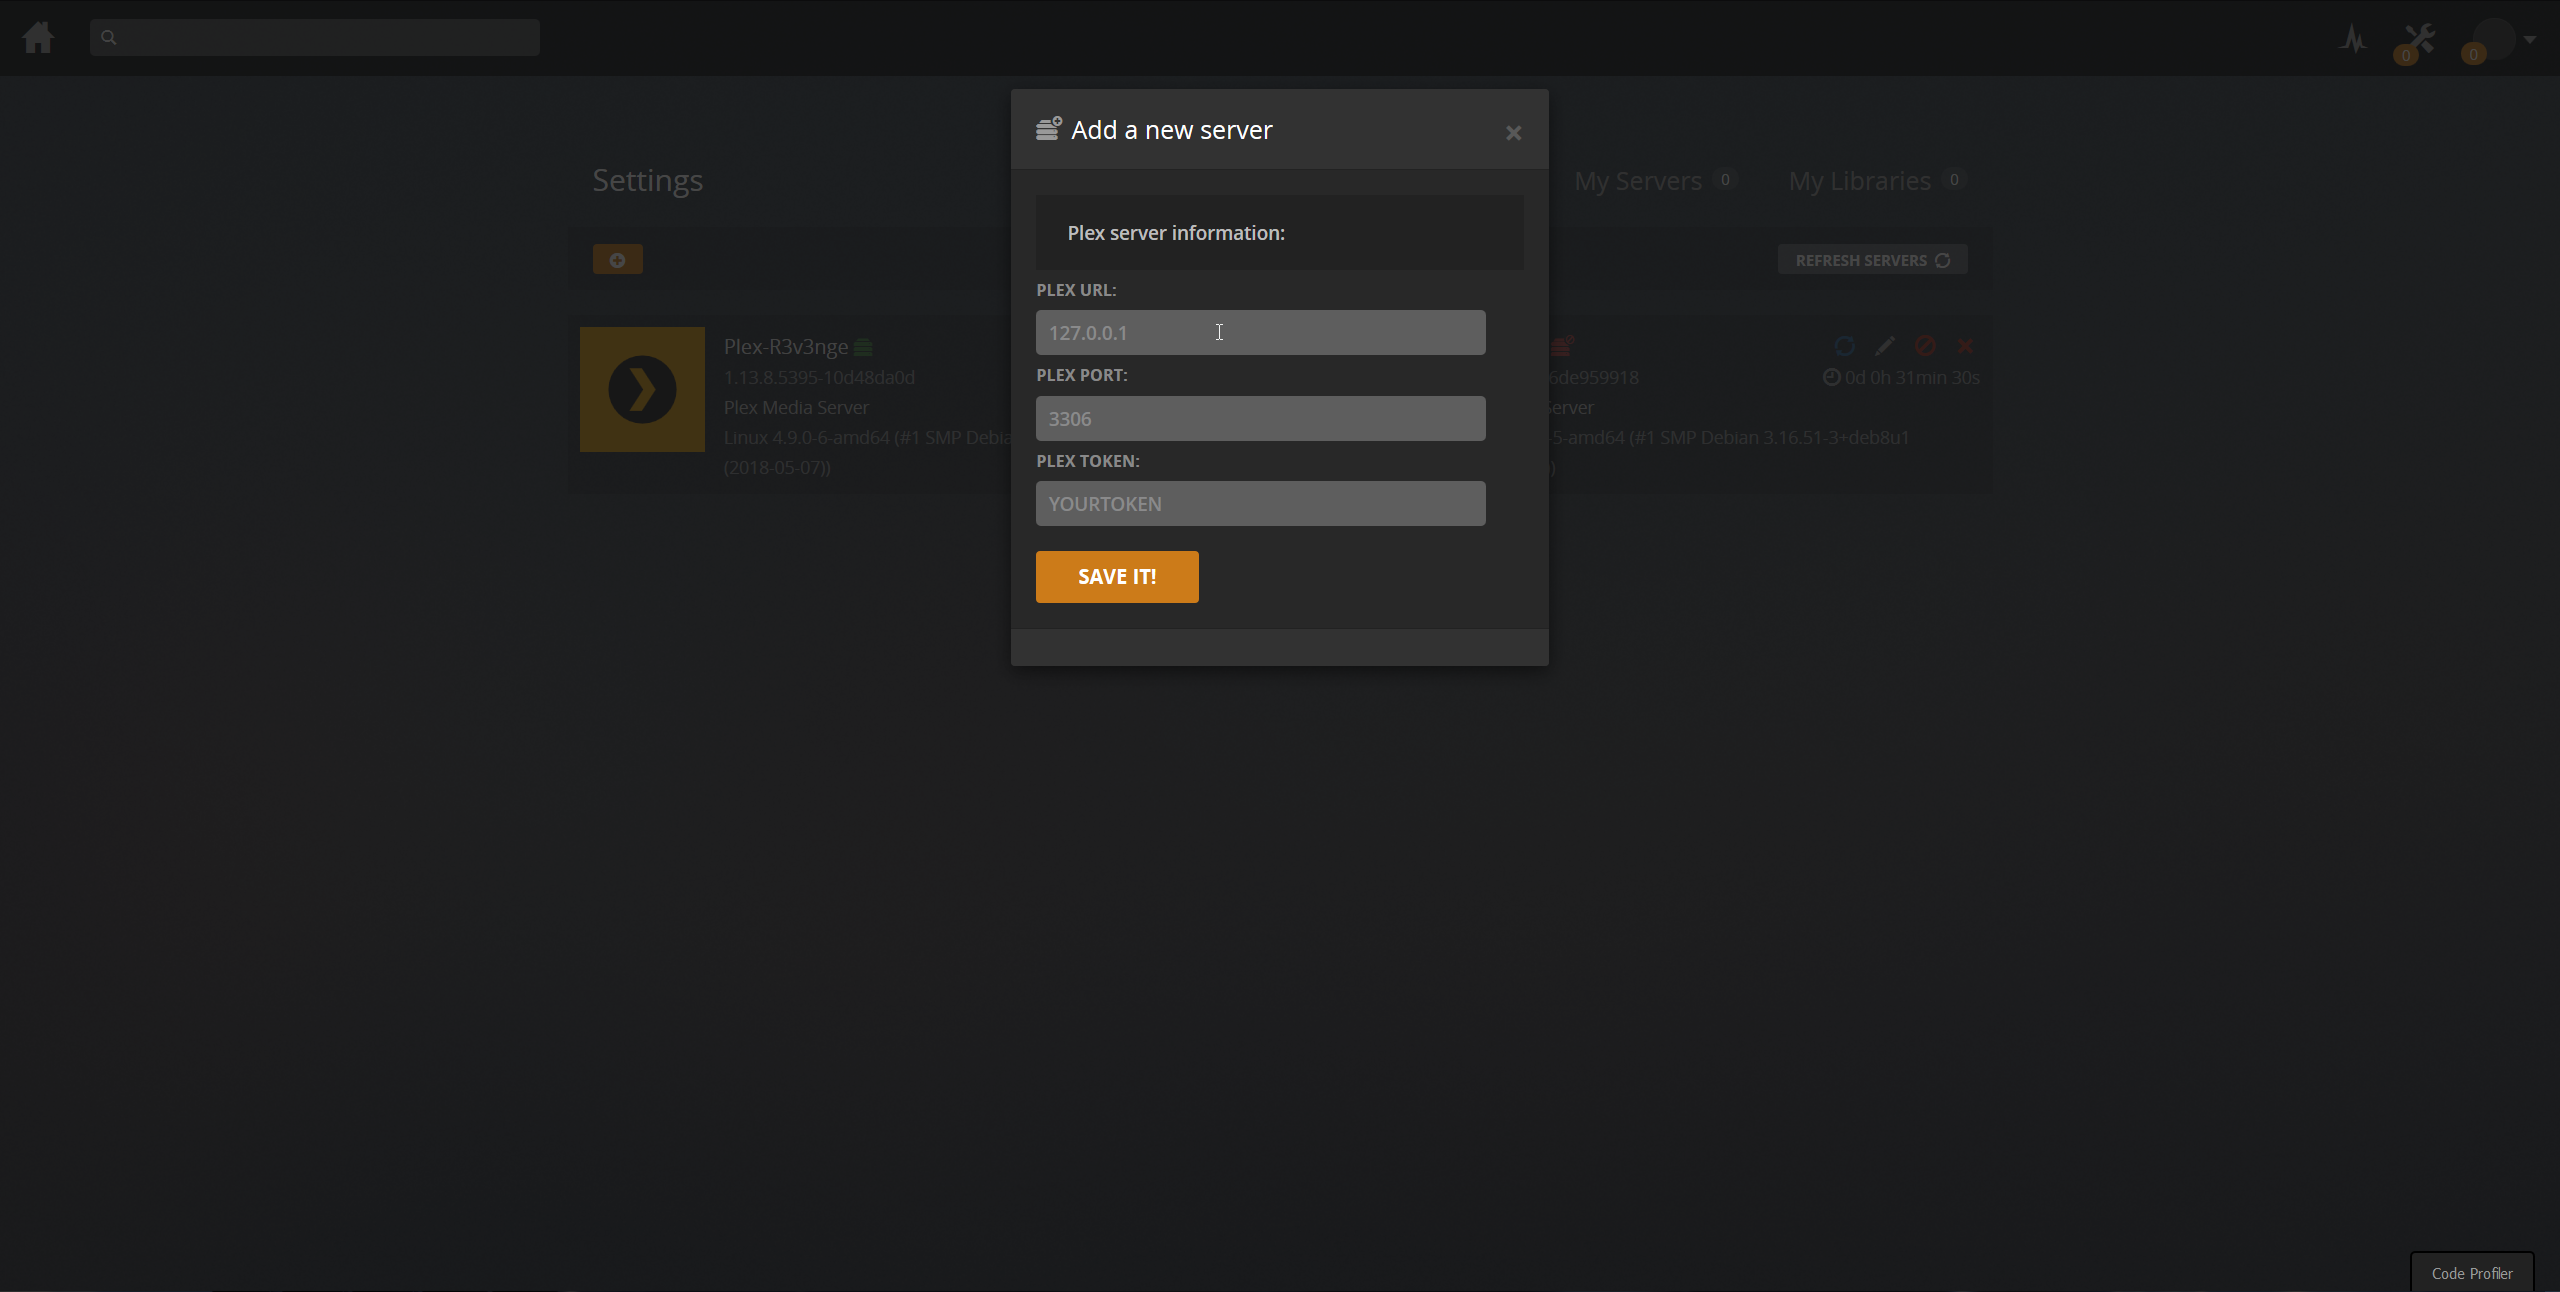
Task: Click the red disable icon on server card
Action: [1925, 346]
